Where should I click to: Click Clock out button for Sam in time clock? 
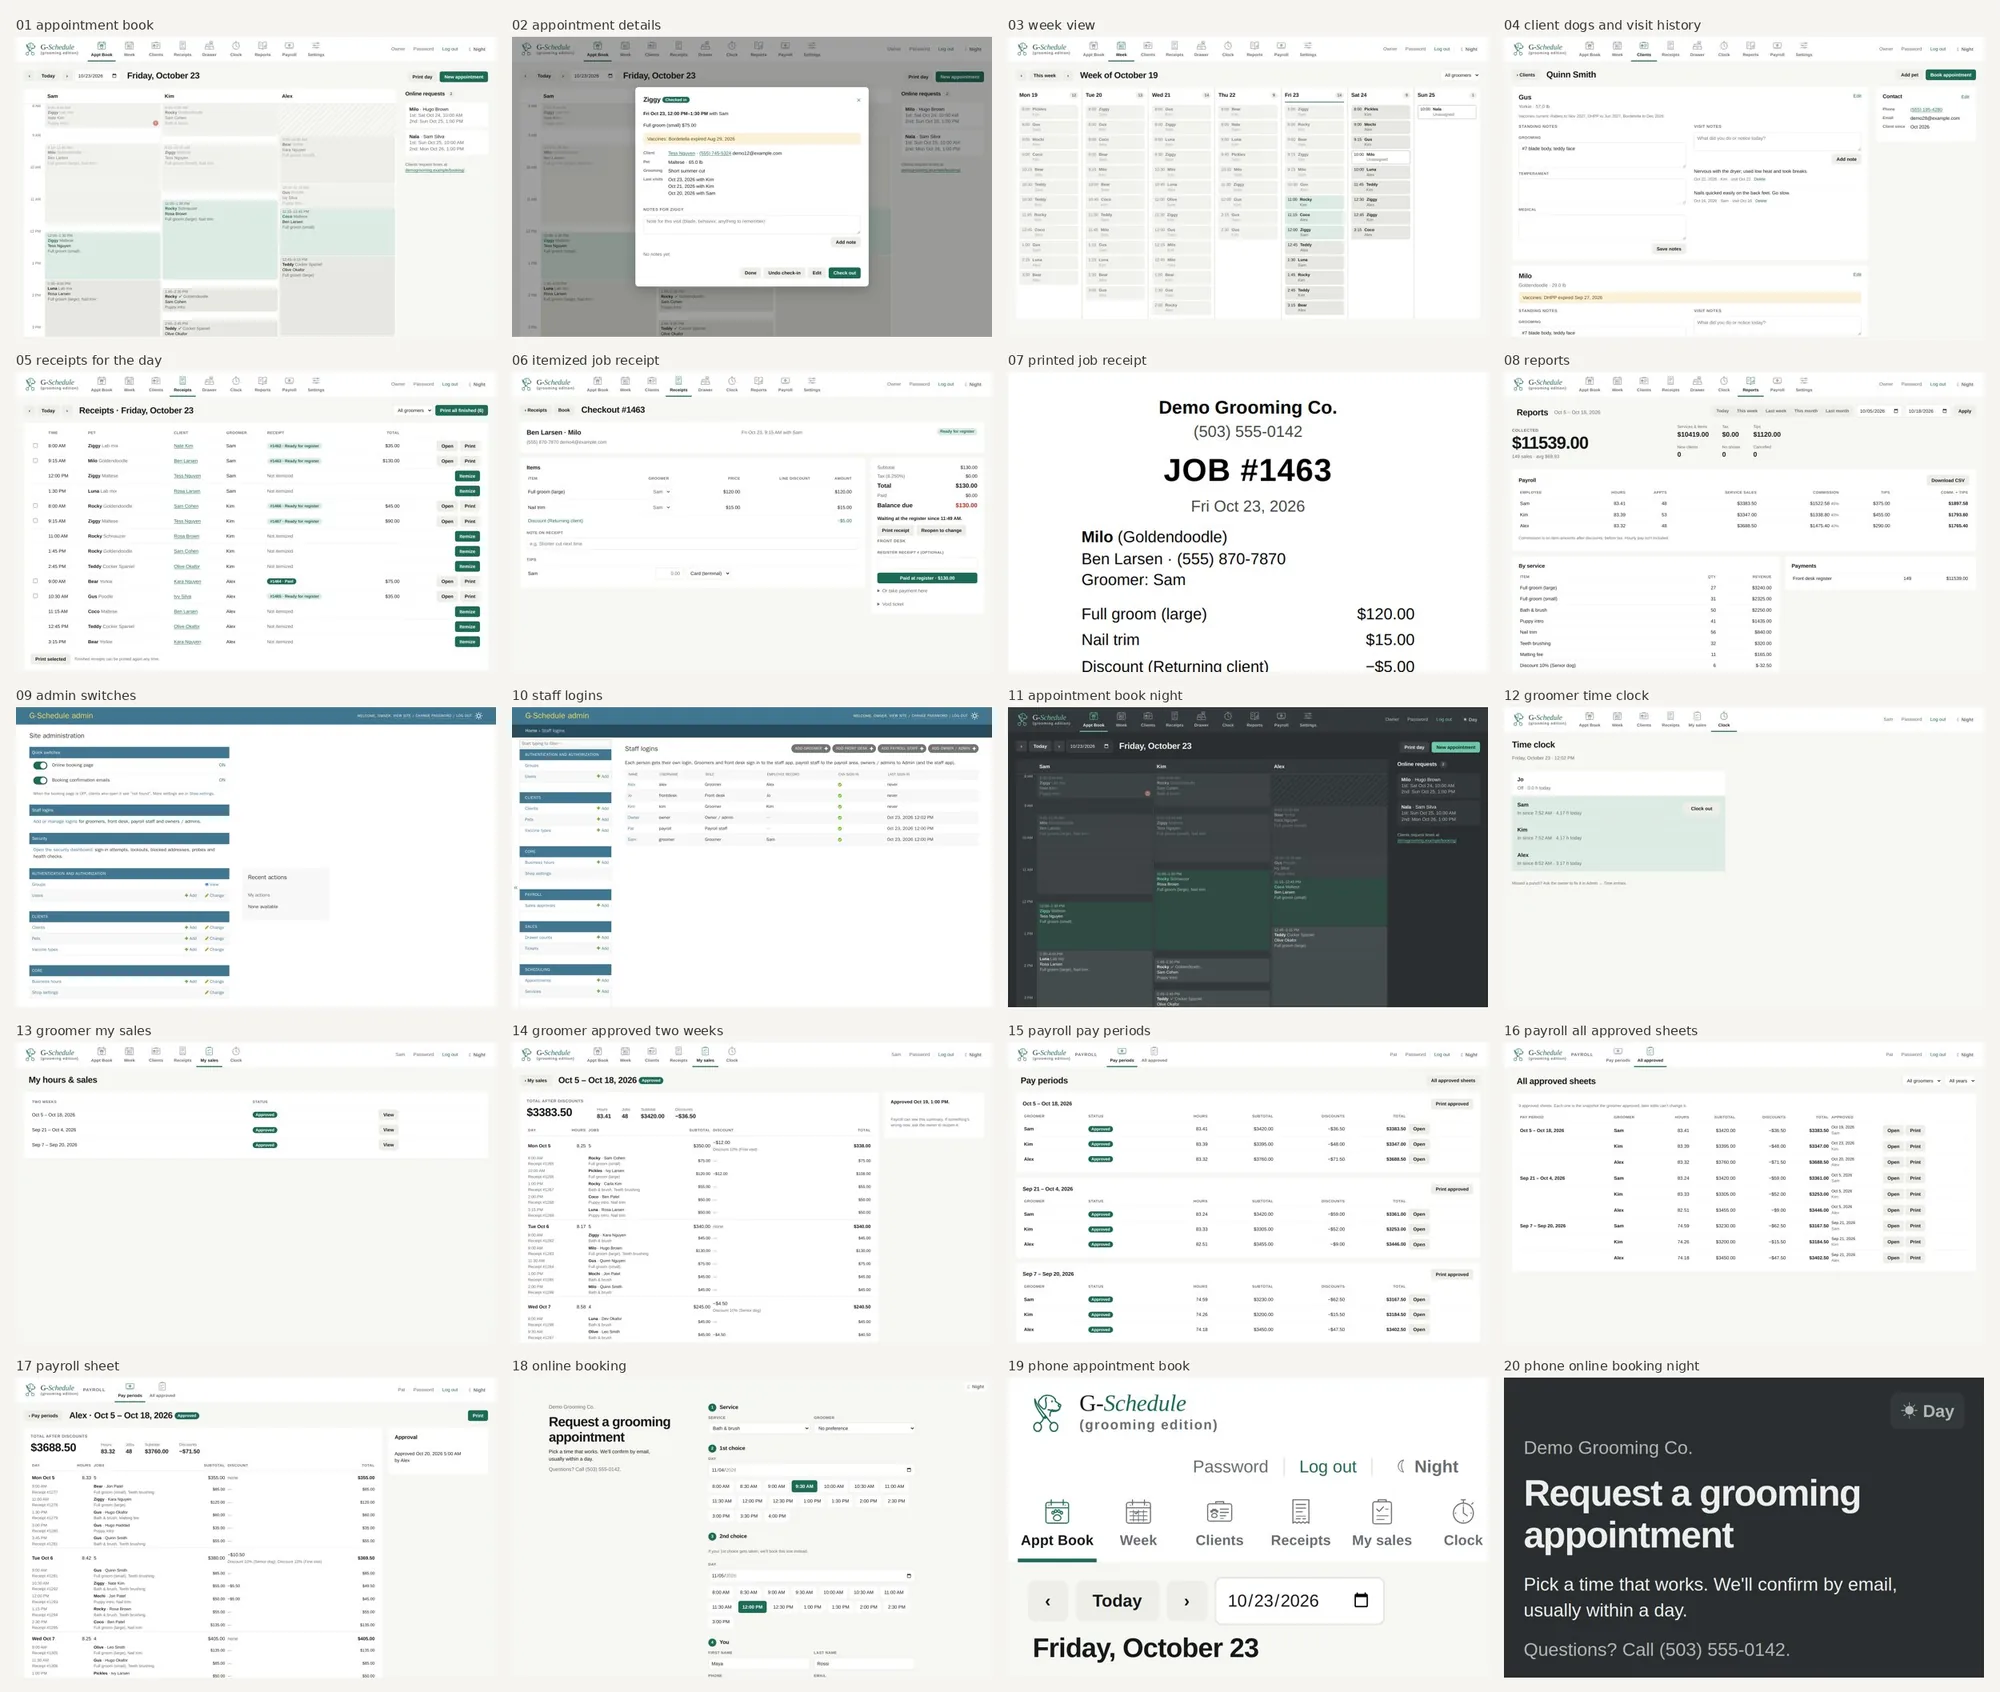(1701, 808)
